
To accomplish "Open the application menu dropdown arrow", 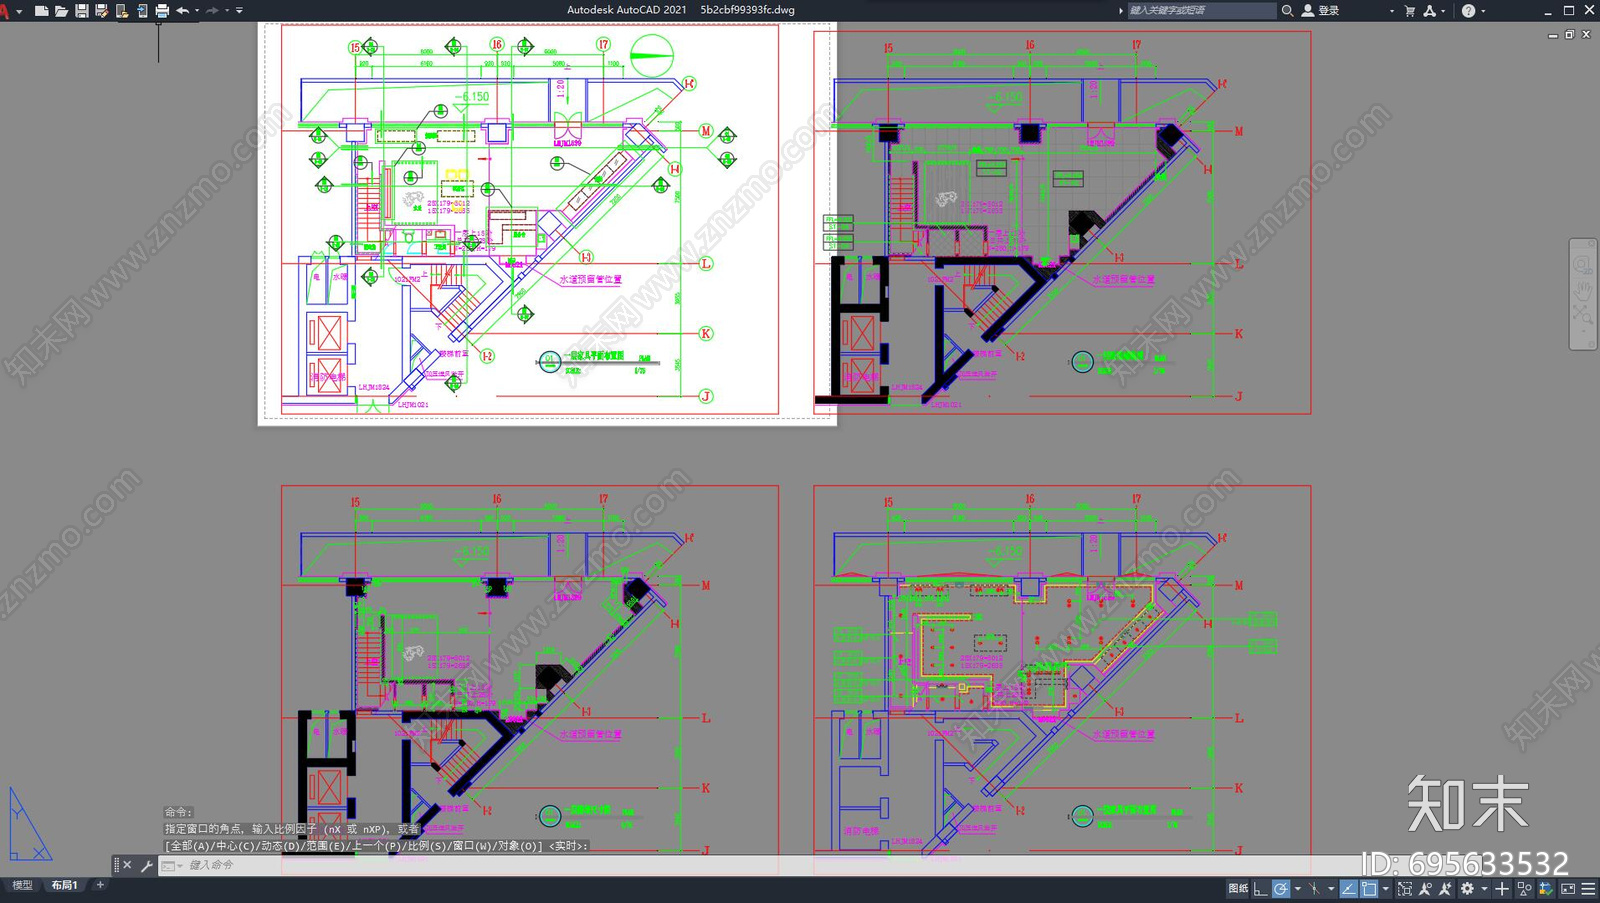I will pos(19,11).
